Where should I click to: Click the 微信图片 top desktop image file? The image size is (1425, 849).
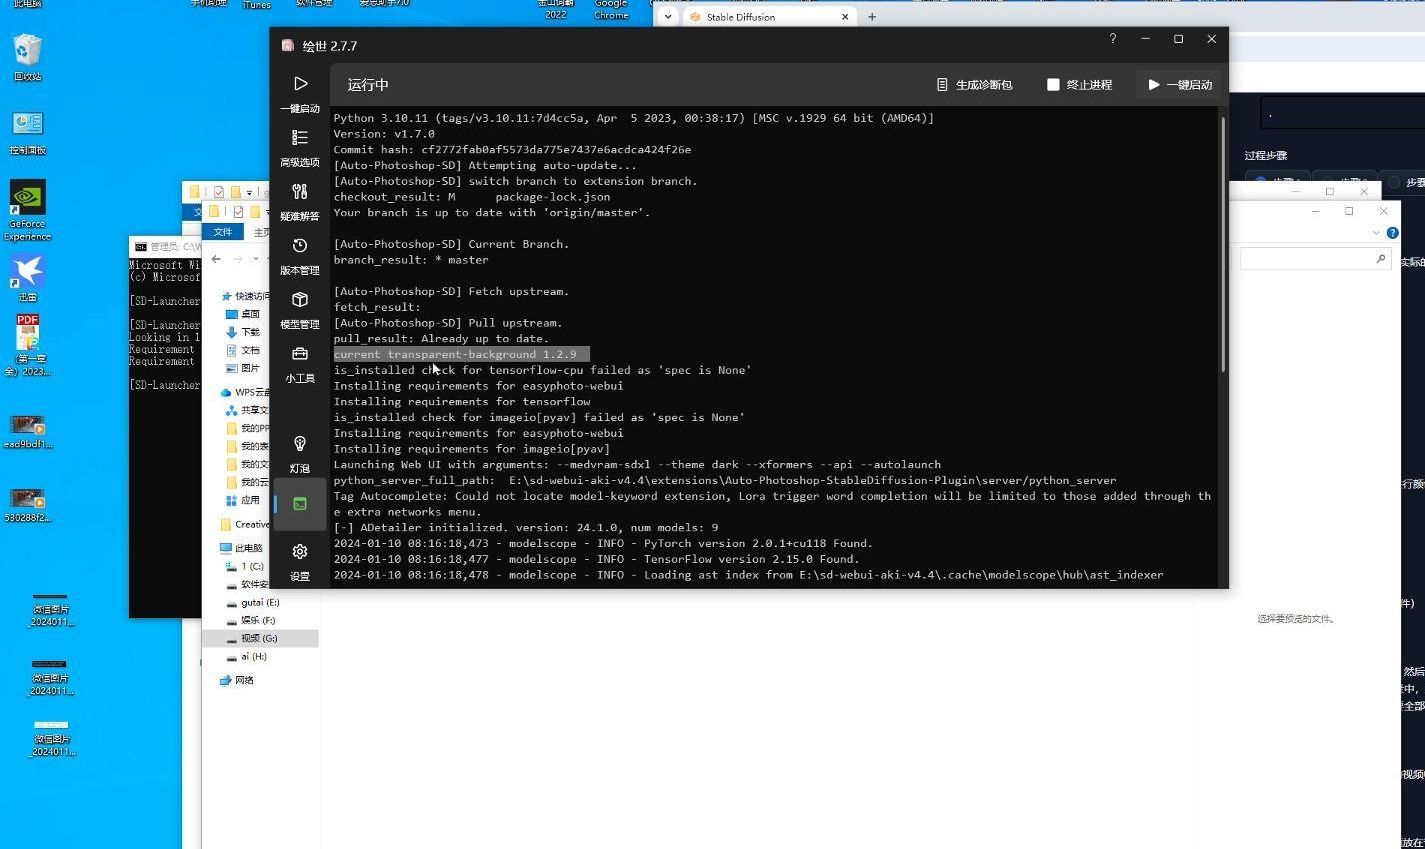tap(51, 610)
